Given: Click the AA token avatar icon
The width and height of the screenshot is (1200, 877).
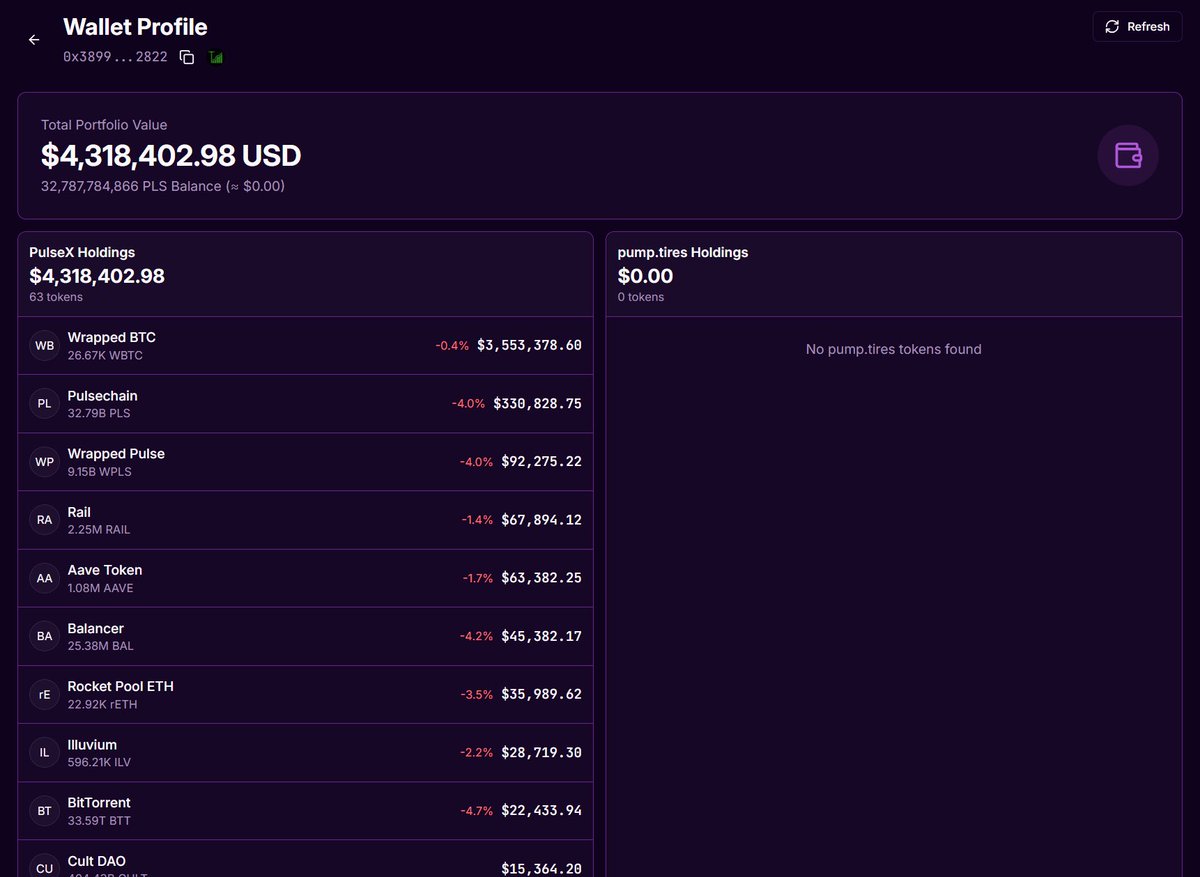Looking at the screenshot, I should pos(44,578).
